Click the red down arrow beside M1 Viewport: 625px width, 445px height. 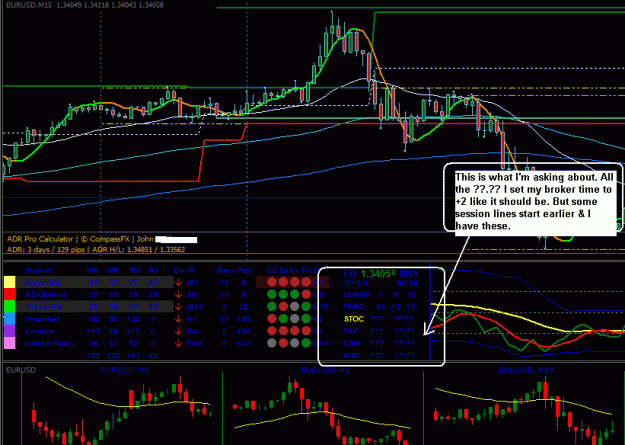(x=178, y=283)
